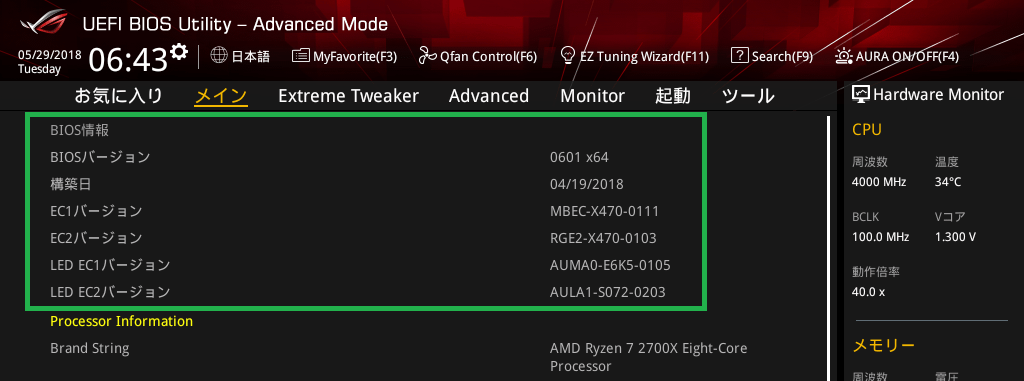Click the Hardware Monitor screen icon

[861, 95]
